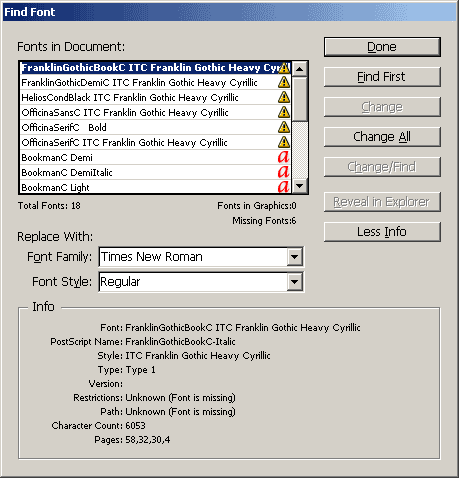Select the HeliosCondBlack font entry

(155, 97)
